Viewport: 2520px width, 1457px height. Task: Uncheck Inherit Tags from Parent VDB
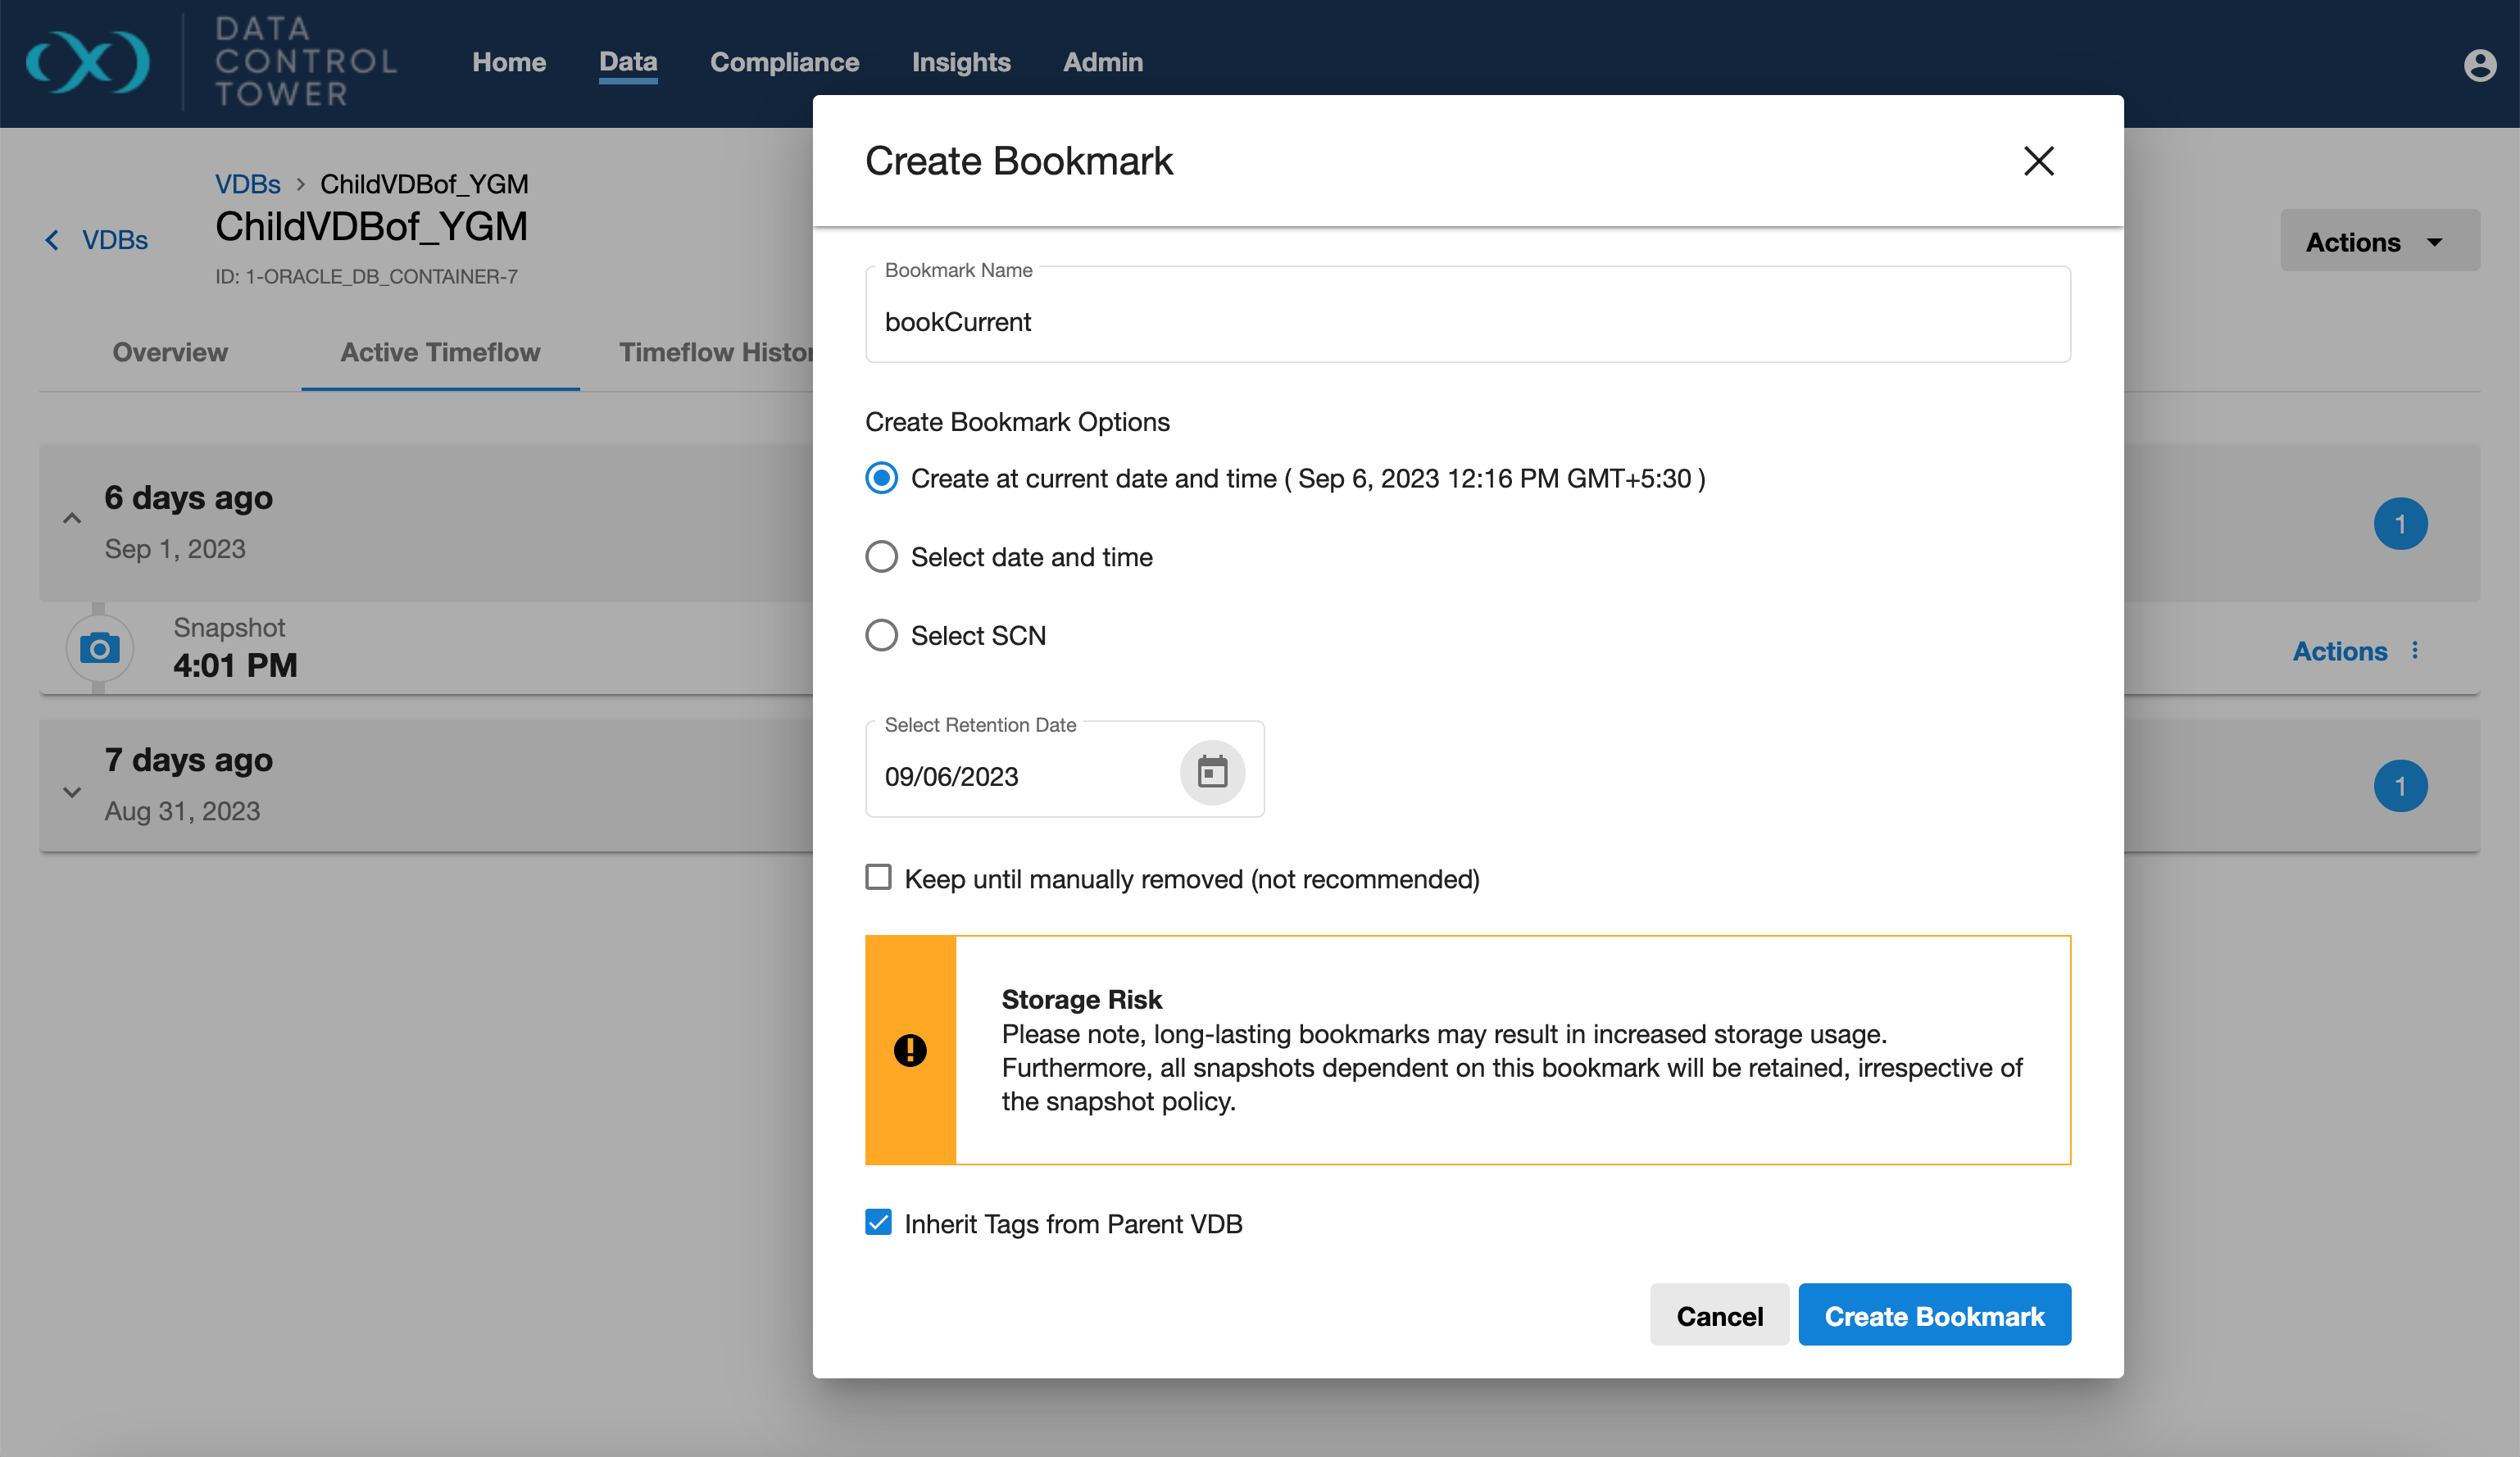878,1223
